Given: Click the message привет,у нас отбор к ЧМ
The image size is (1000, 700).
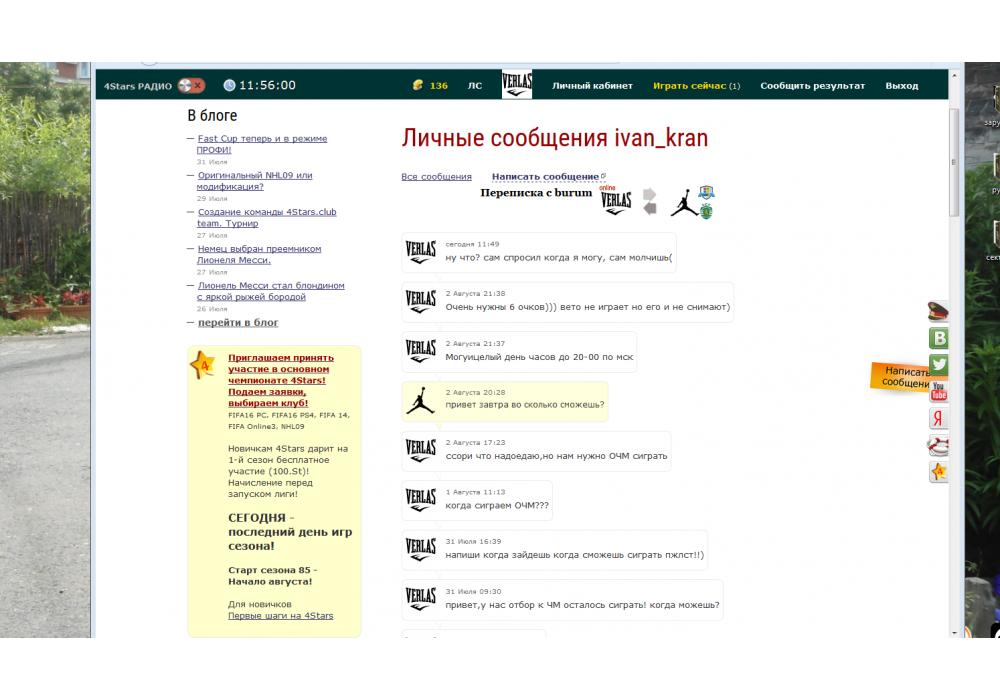Looking at the screenshot, I should click(x=582, y=604).
